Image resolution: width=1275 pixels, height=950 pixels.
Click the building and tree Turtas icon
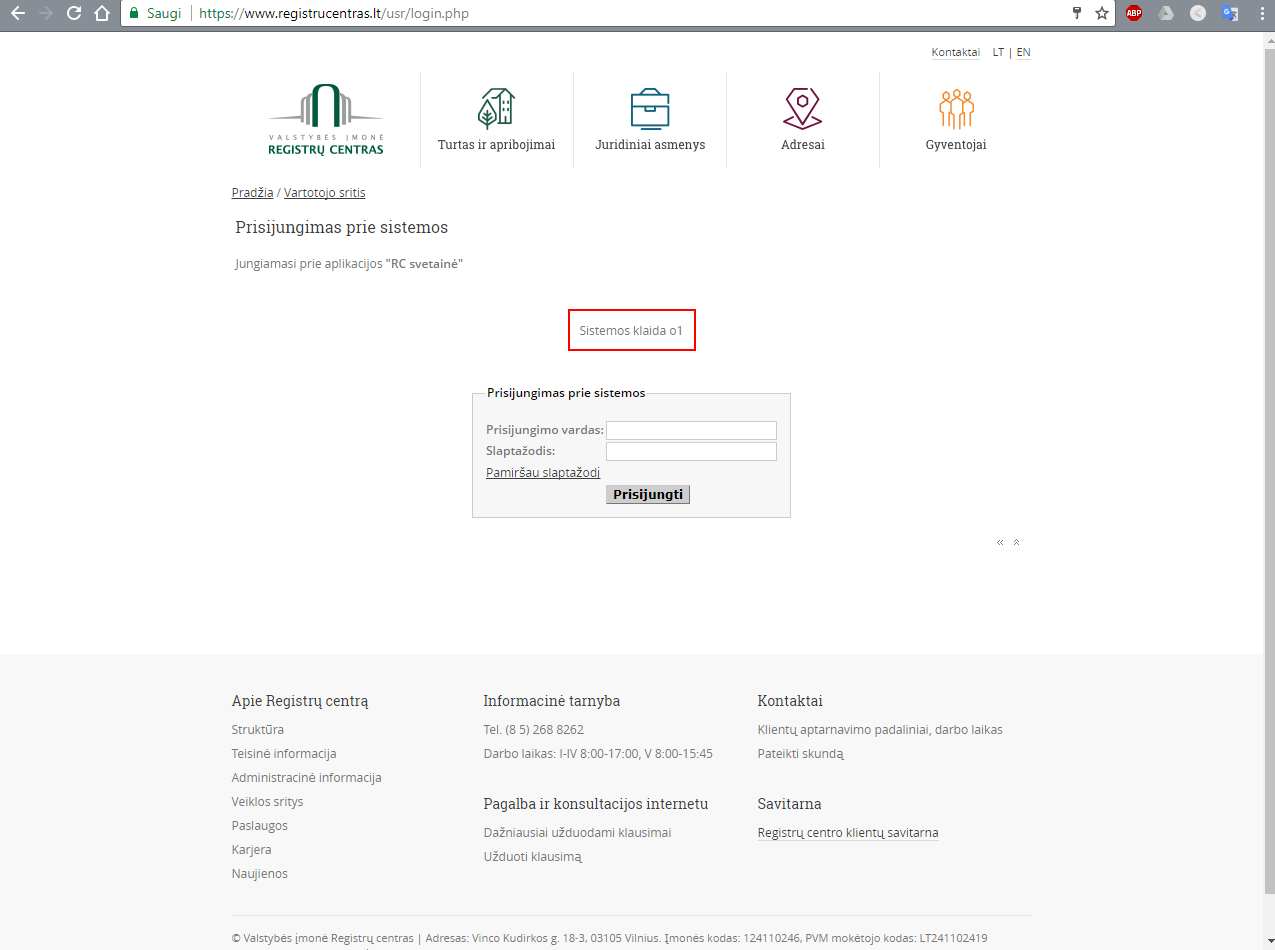pos(496,108)
